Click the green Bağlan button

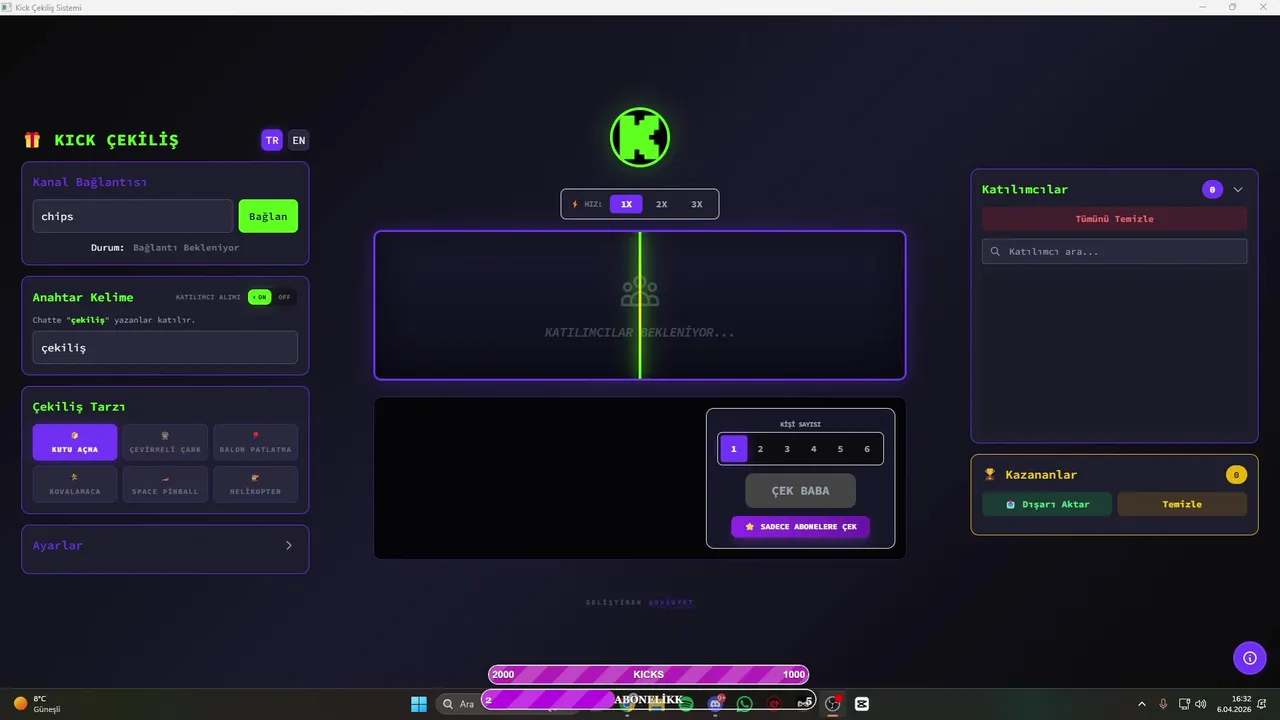(x=268, y=216)
